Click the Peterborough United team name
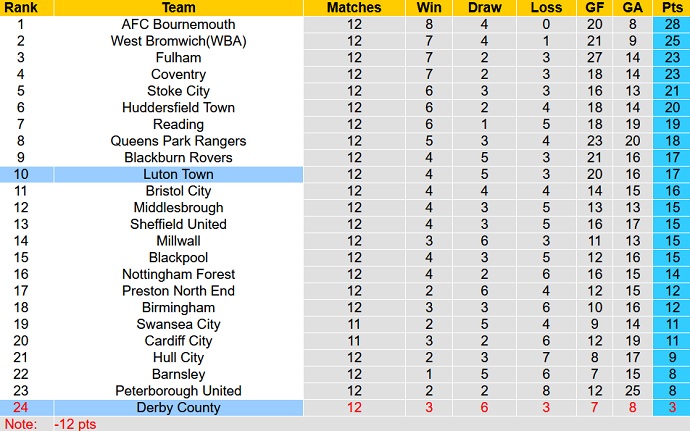690x431 pixels. pyautogui.click(x=178, y=391)
